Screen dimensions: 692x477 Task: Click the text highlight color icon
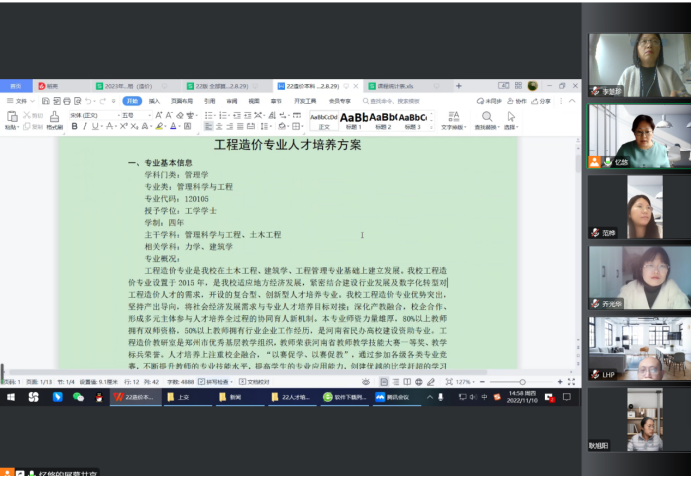tap(157, 127)
